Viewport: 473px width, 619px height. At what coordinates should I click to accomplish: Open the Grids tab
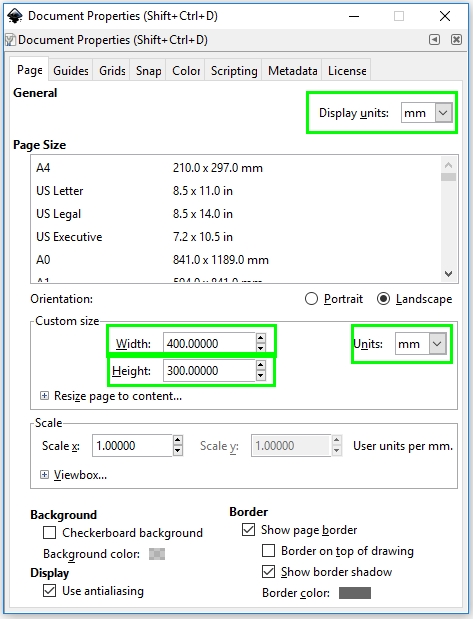(x=112, y=71)
